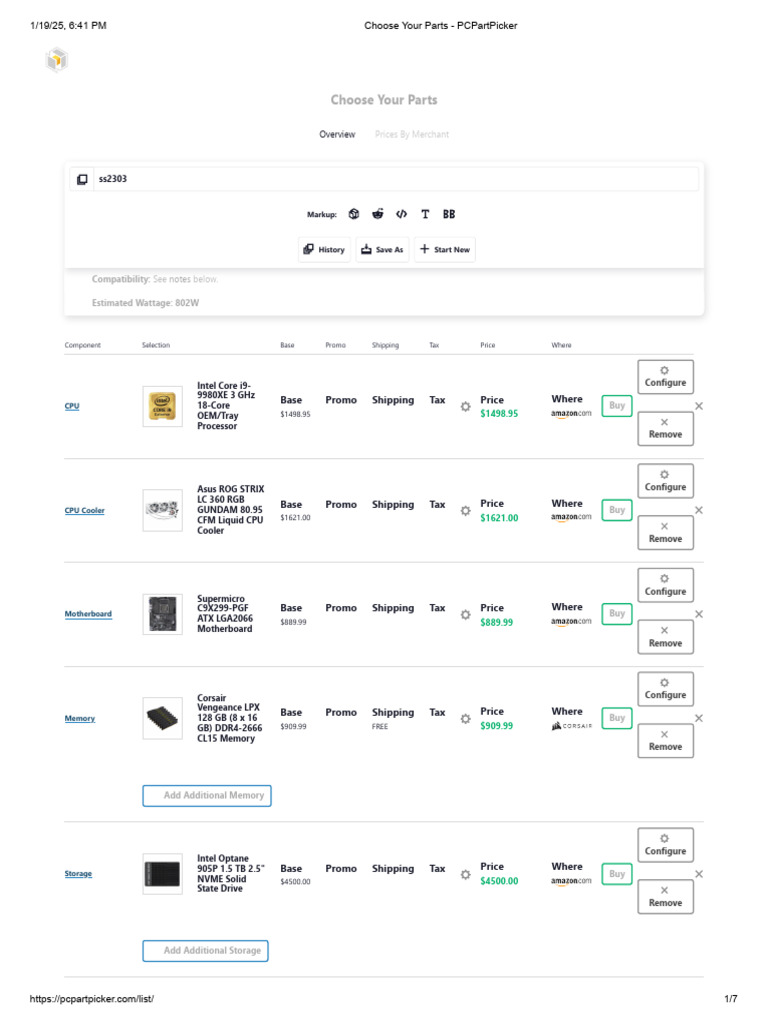Click Start New button
768x1024 pixels.
point(445,249)
